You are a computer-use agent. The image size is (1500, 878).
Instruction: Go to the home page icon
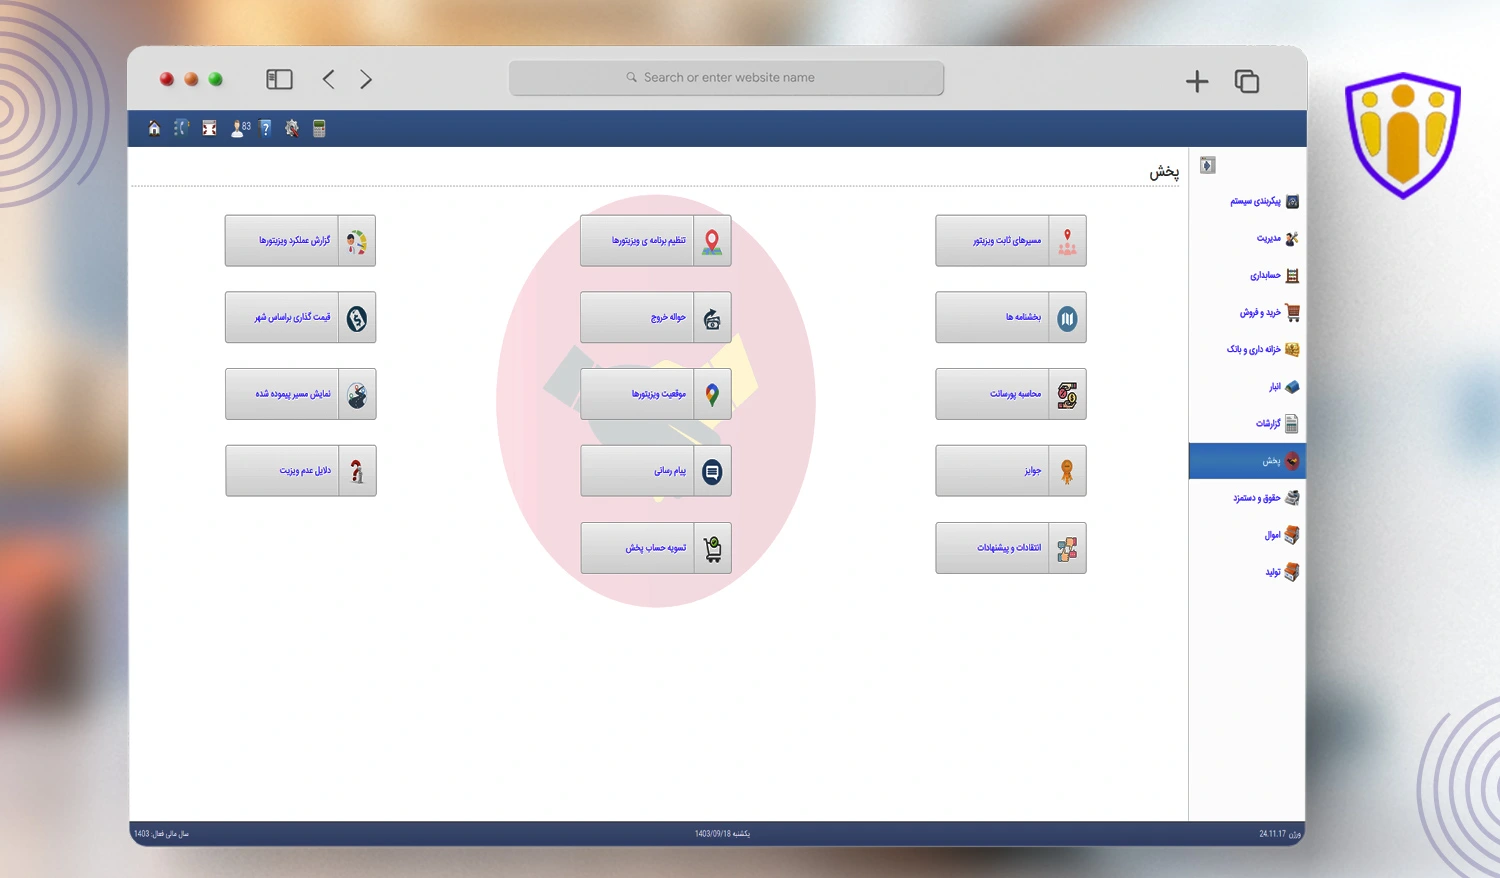[154, 128]
